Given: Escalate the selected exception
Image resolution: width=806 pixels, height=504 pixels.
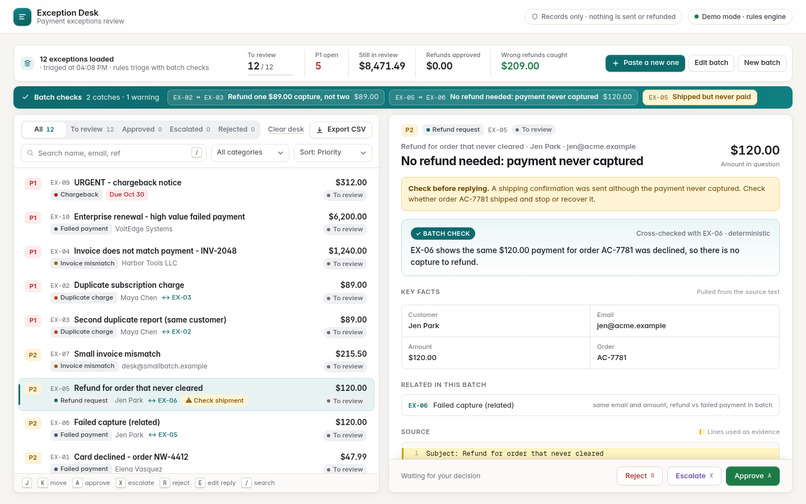Looking at the screenshot, I should point(694,476).
